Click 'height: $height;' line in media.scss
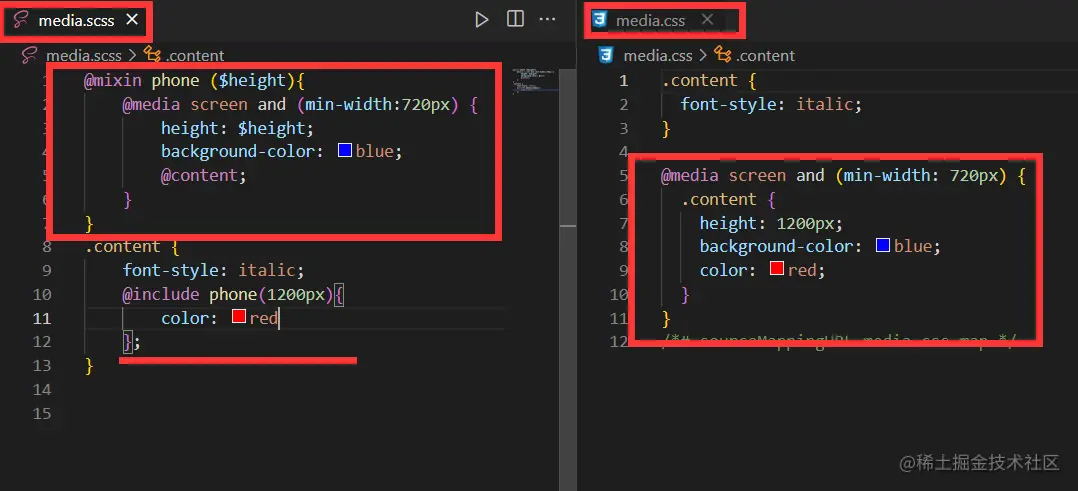1078x491 pixels. coord(237,129)
